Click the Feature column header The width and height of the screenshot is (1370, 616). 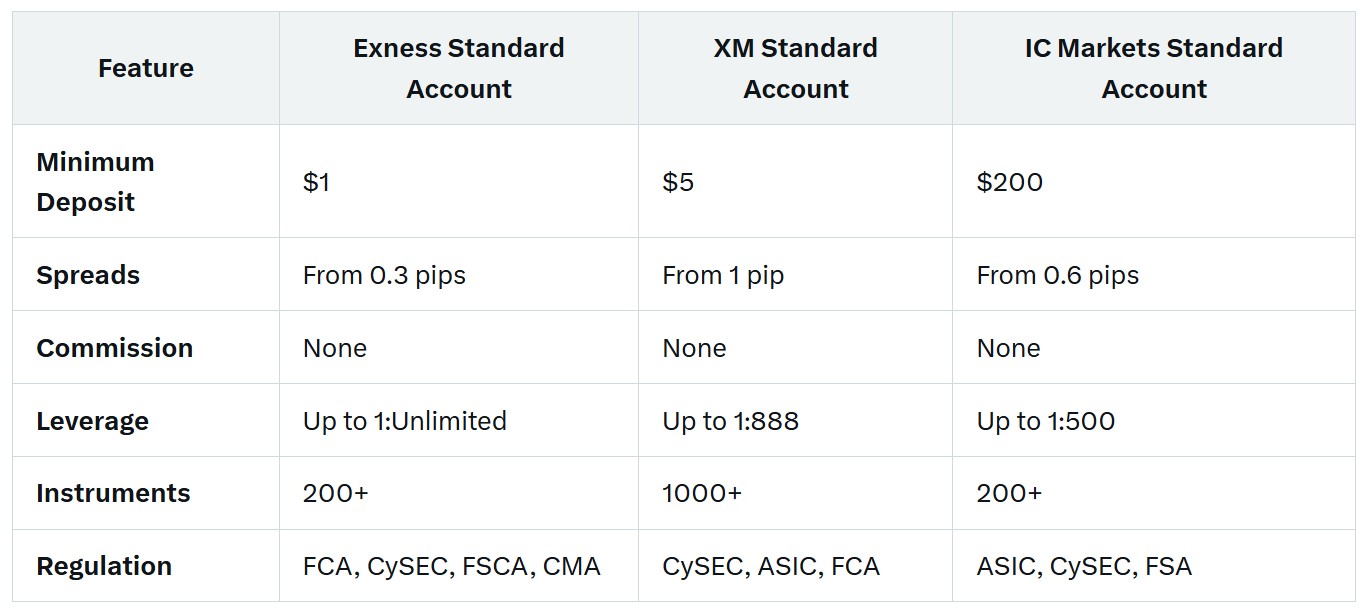coord(146,69)
